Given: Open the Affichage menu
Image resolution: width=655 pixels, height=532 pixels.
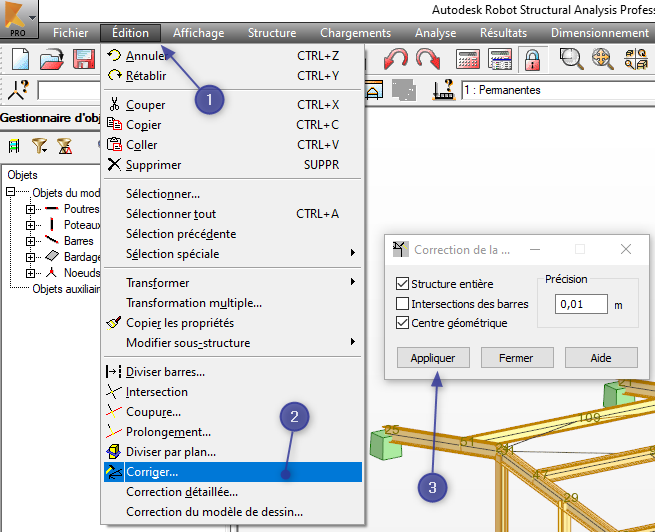Looking at the screenshot, I should coord(198,33).
